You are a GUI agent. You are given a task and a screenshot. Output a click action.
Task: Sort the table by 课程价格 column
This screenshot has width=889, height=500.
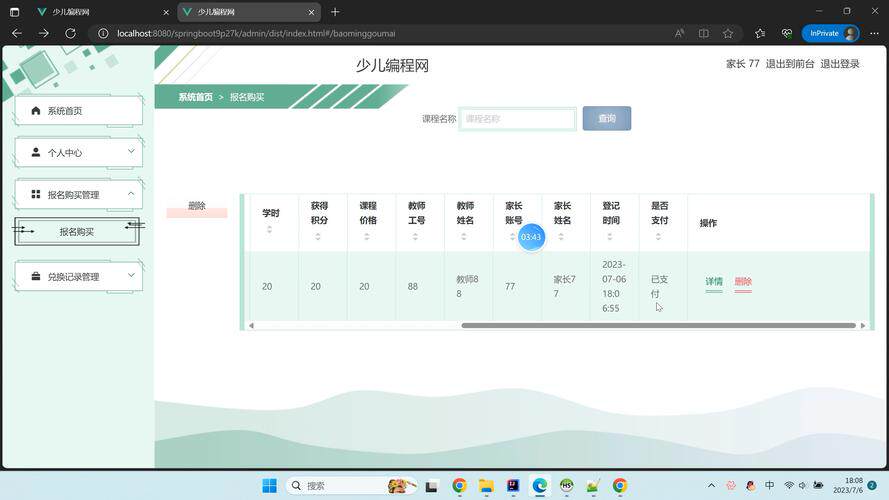pyautogui.click(x=367, y=236)
